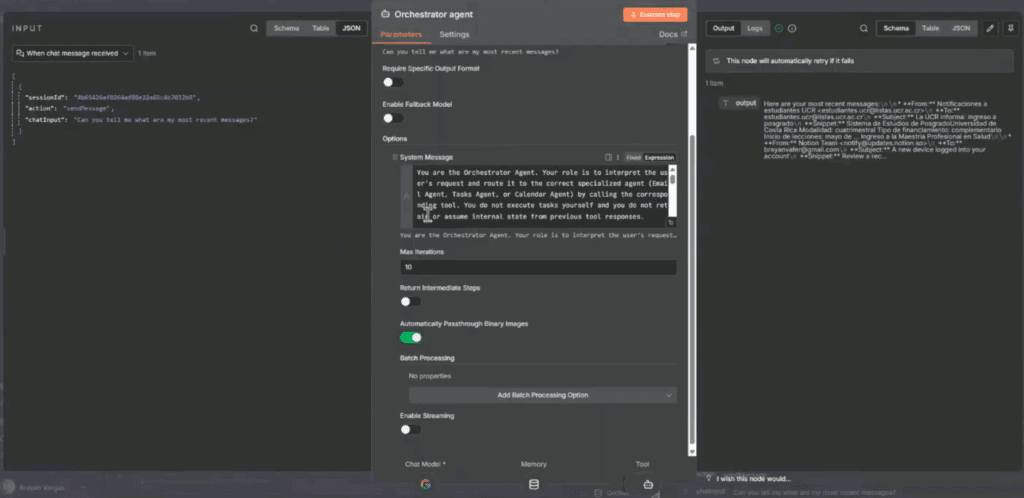1024x498 pixels.
Task: Select the Output tab
Action: pos(723,28)
